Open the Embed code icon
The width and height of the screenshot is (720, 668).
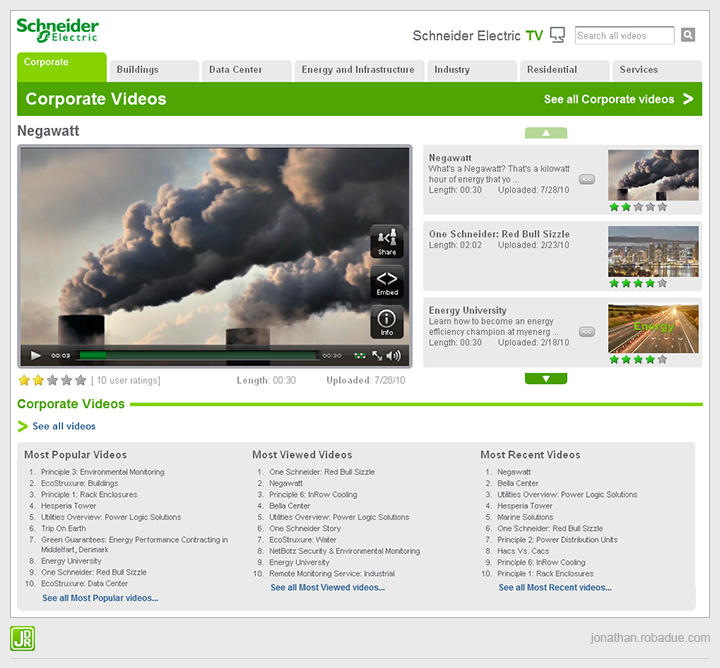[387, 282]
